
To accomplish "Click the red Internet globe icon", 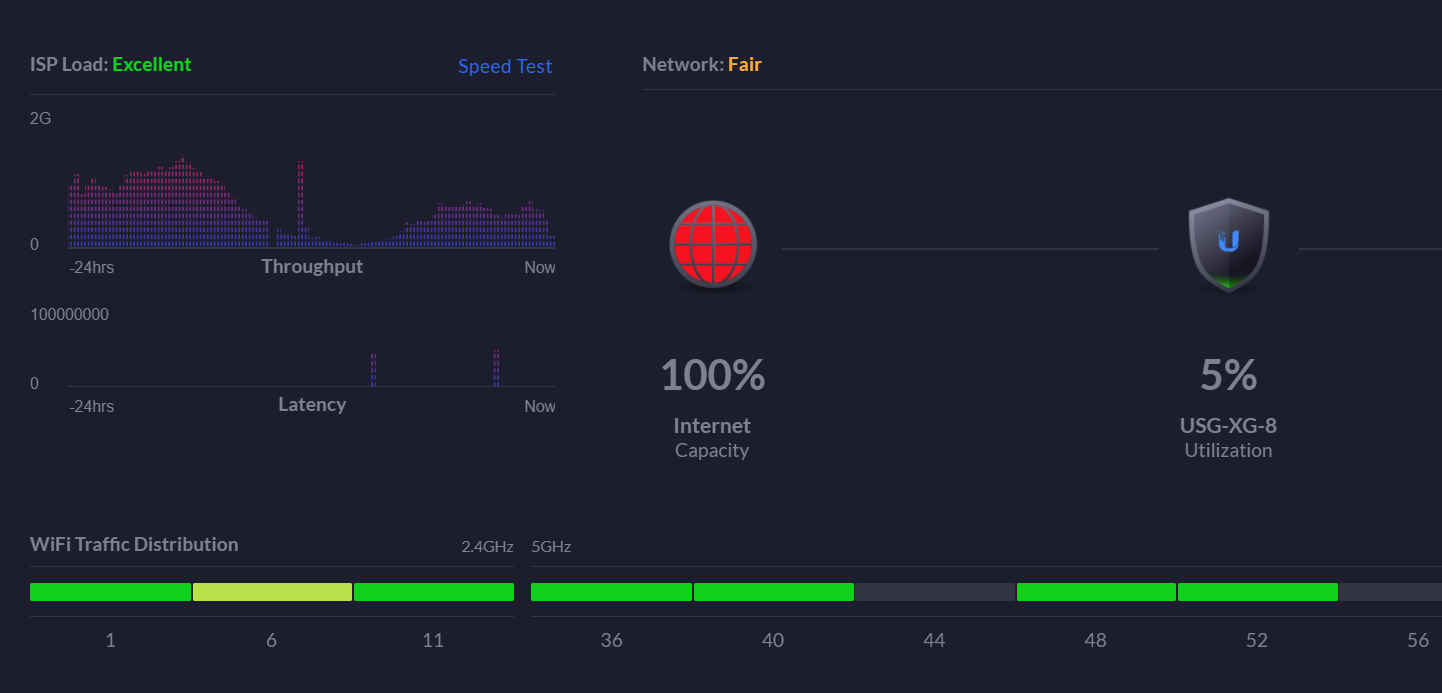I will 713,245.
